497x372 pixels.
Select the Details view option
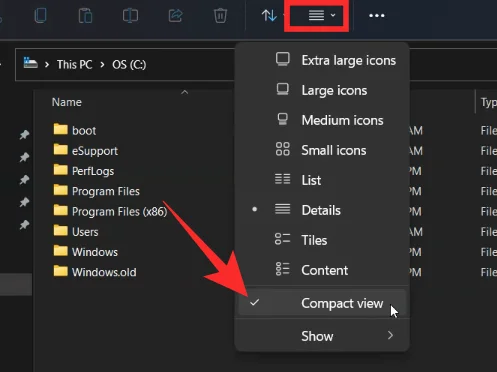[322, 210]
